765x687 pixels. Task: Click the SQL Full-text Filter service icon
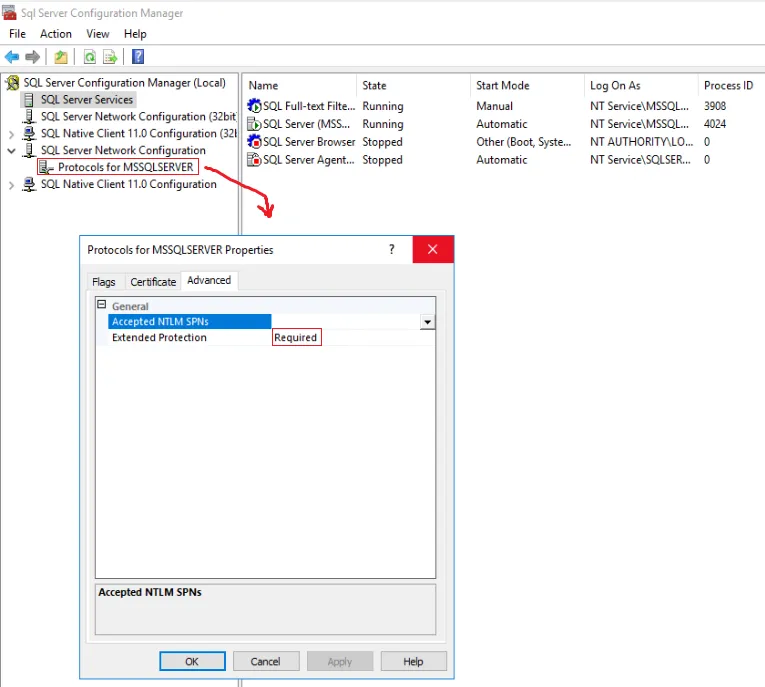pos(254,105)
